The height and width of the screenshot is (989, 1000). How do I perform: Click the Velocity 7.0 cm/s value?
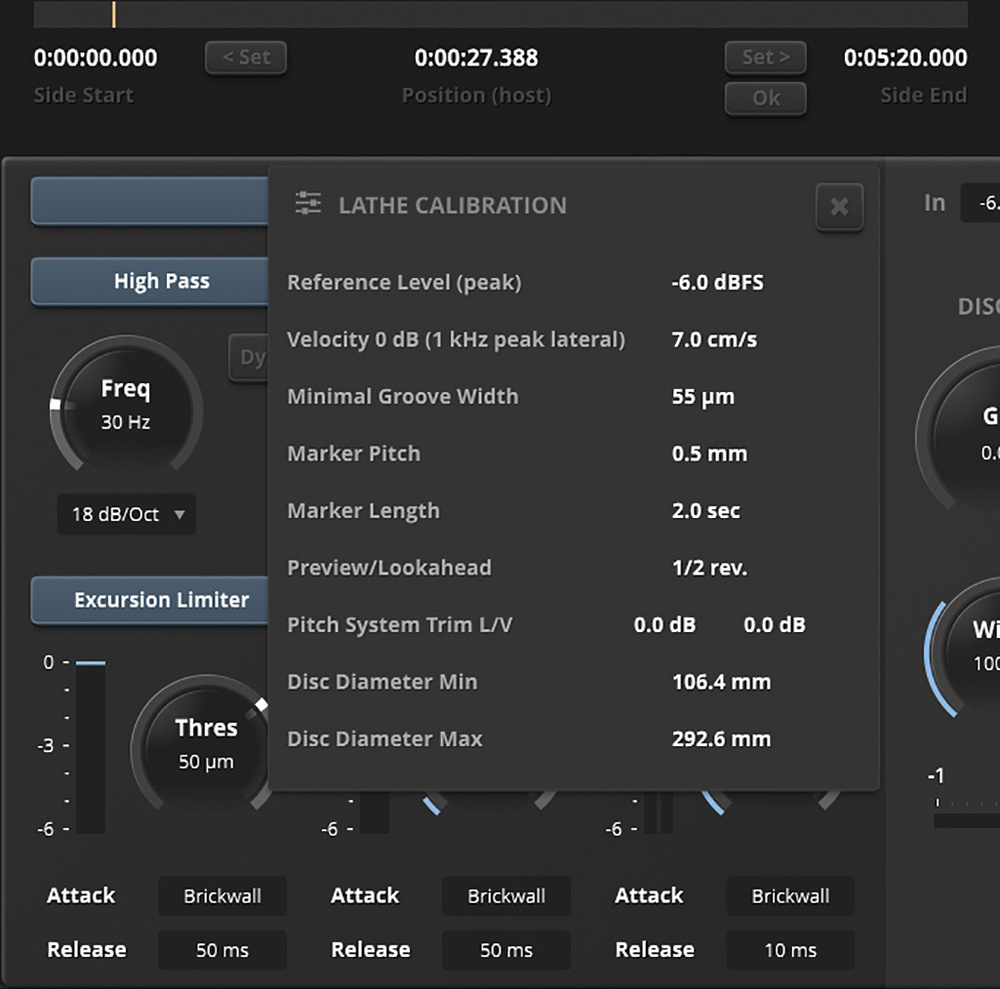(714, 340)
